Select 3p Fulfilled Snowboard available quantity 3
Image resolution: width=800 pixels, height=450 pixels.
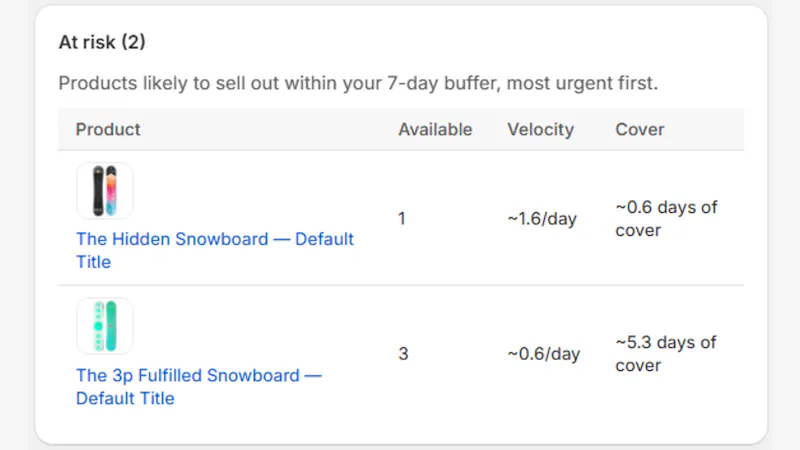403,354
